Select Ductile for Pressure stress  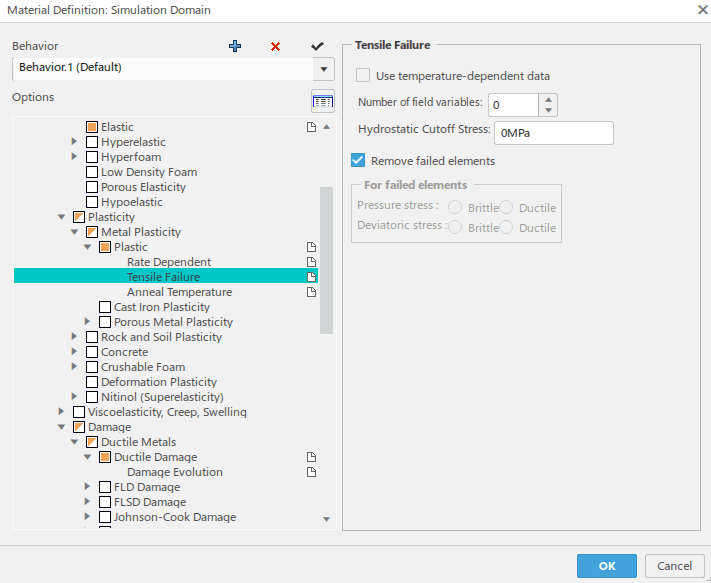point(506,208)
